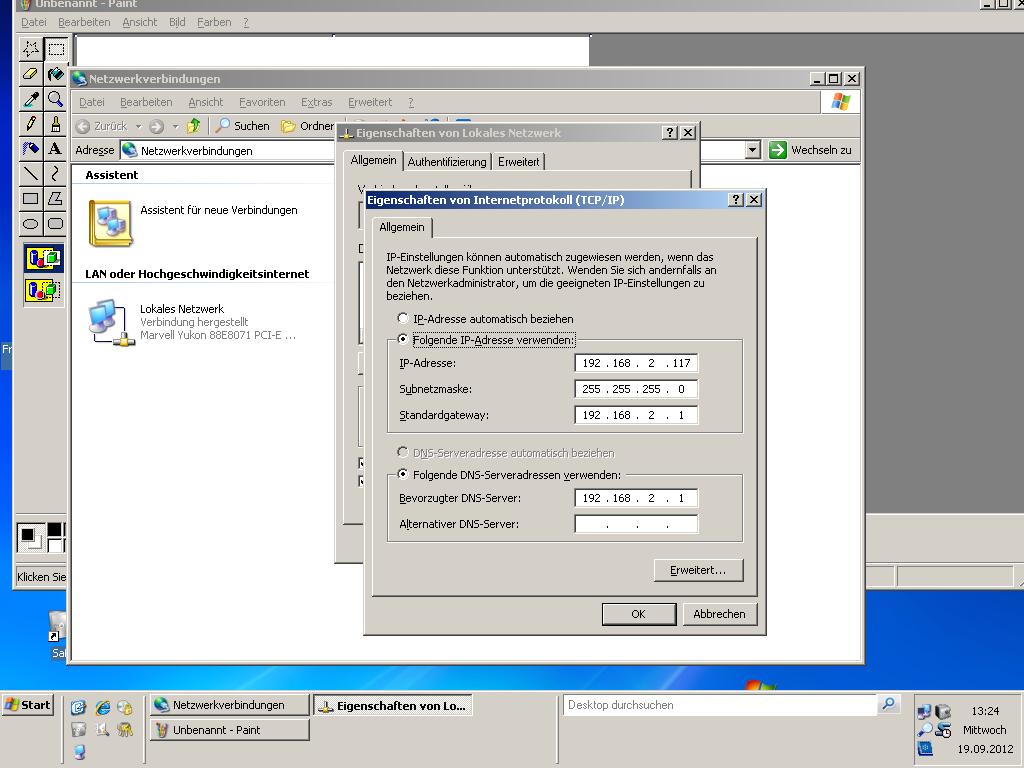Open the Extras menu in Netzwerkverbindungen
This screenshot has width=1024, height=768.
(x=316, y=102)
